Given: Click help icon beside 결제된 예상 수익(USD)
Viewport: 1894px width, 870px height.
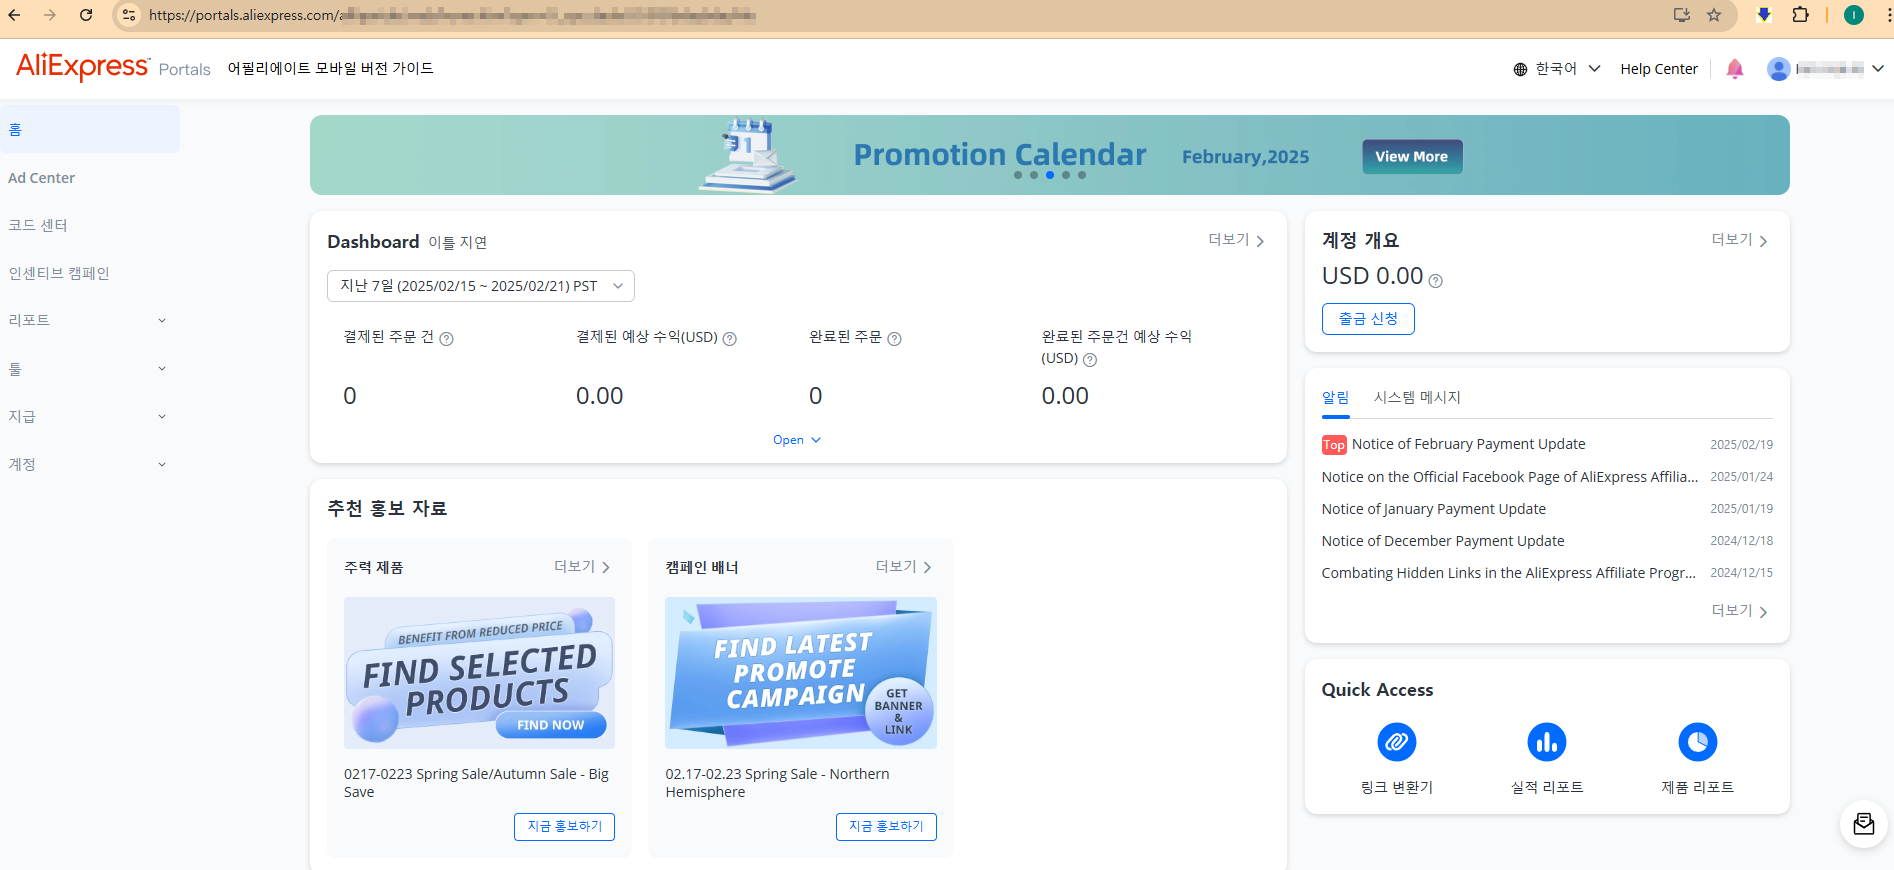Looking at the screenshot, I should coord(730,339).
